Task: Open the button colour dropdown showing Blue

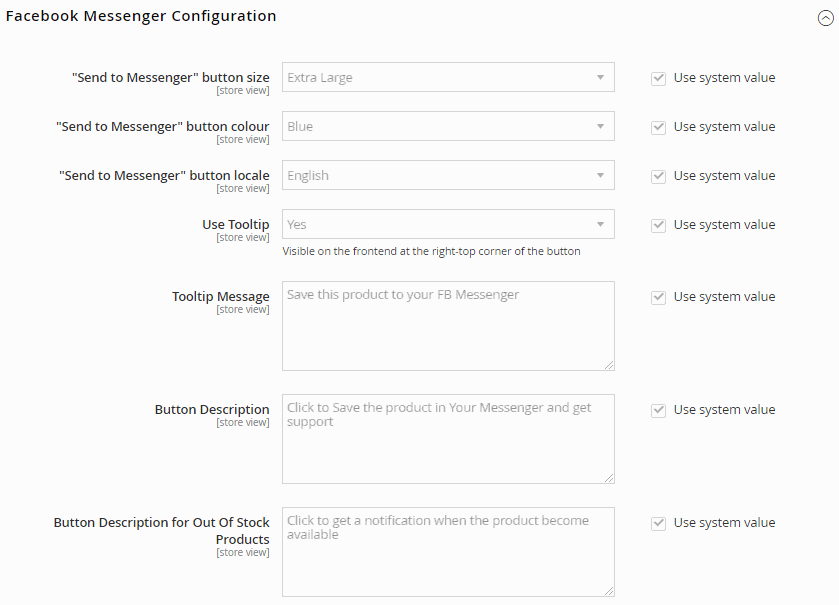Action: tap(448, 126)
